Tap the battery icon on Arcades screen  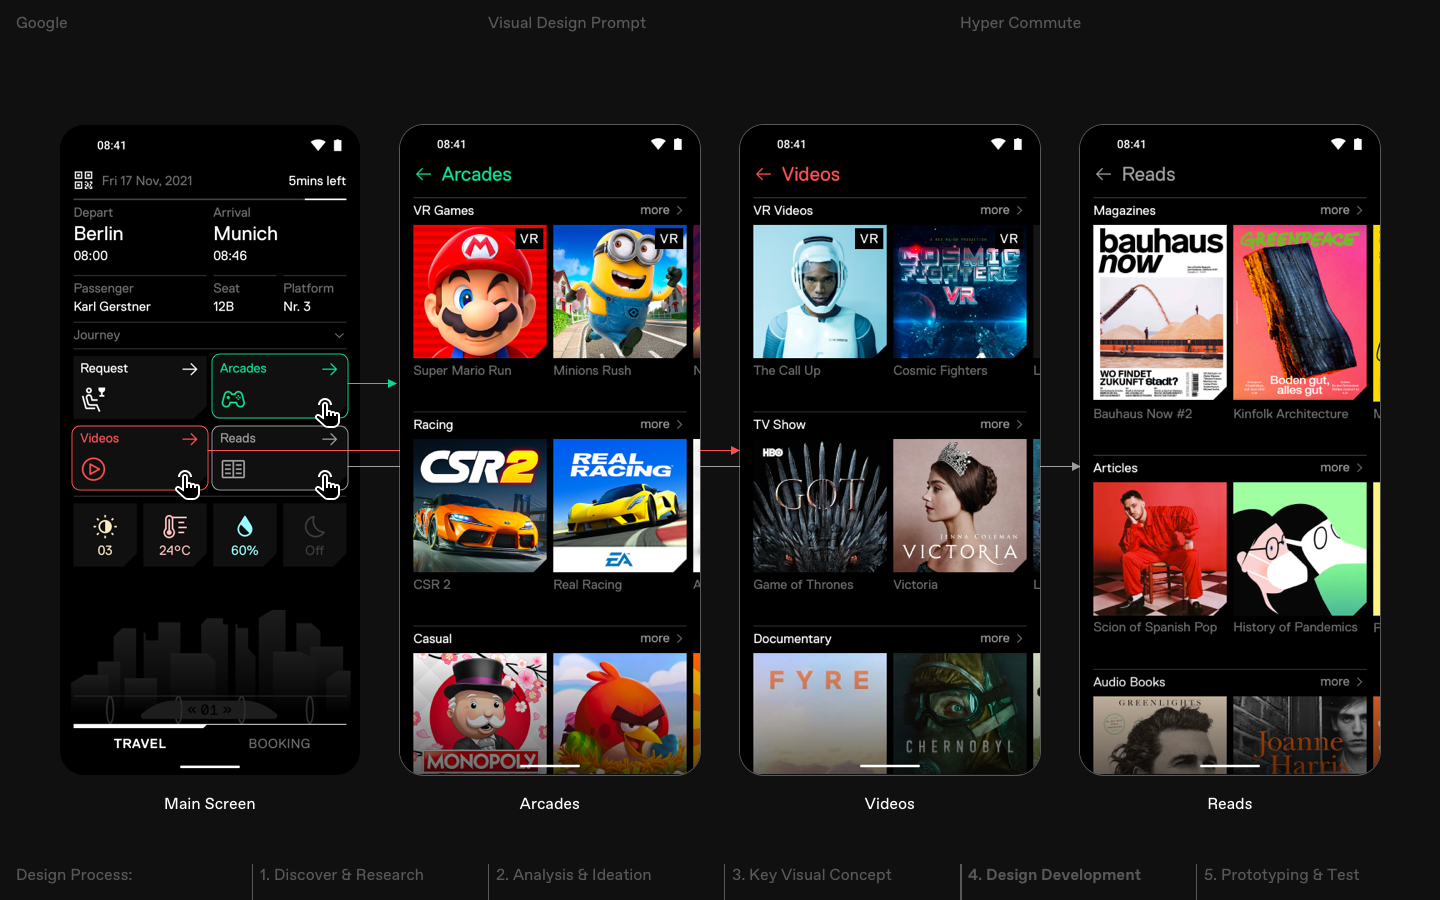pos(678,144)
